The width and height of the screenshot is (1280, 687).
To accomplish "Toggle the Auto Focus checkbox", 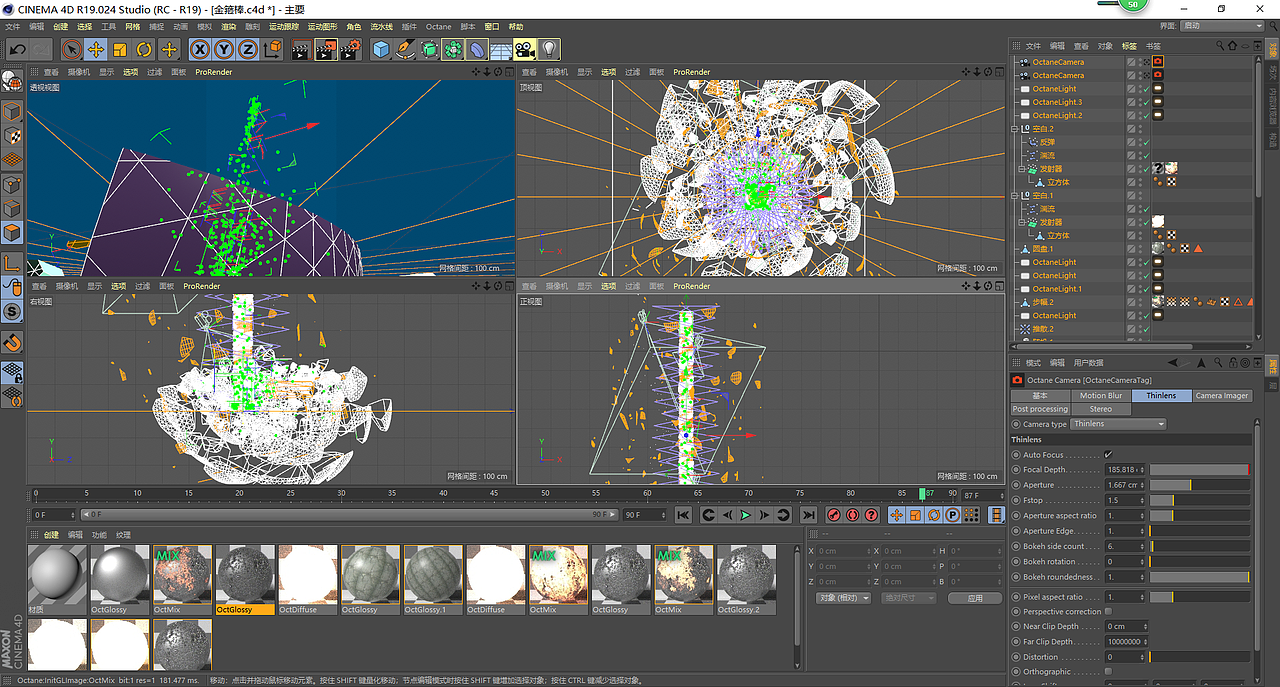I will click(1108, 455).
